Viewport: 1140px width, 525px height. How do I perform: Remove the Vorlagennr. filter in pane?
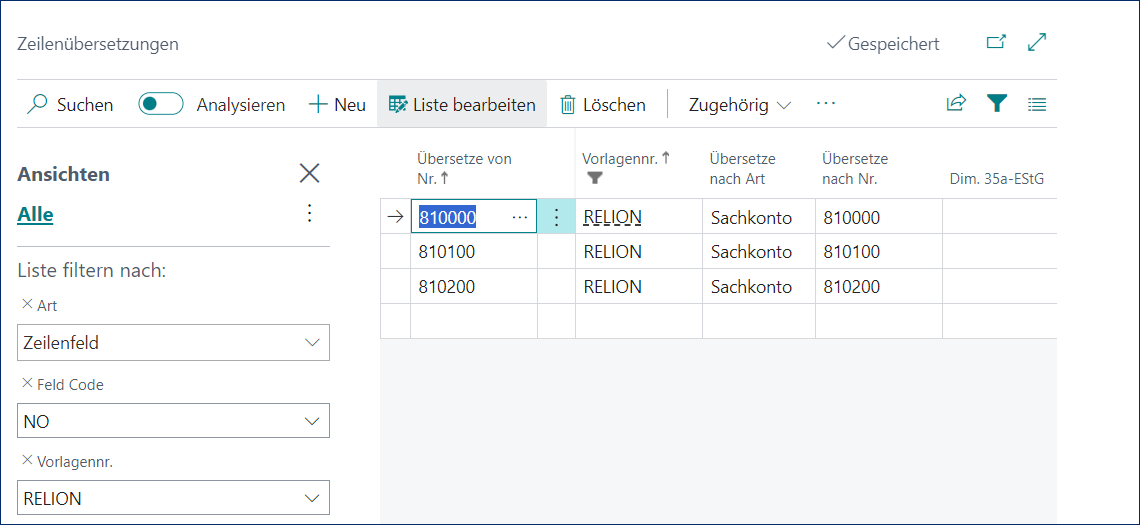[28, 460]
